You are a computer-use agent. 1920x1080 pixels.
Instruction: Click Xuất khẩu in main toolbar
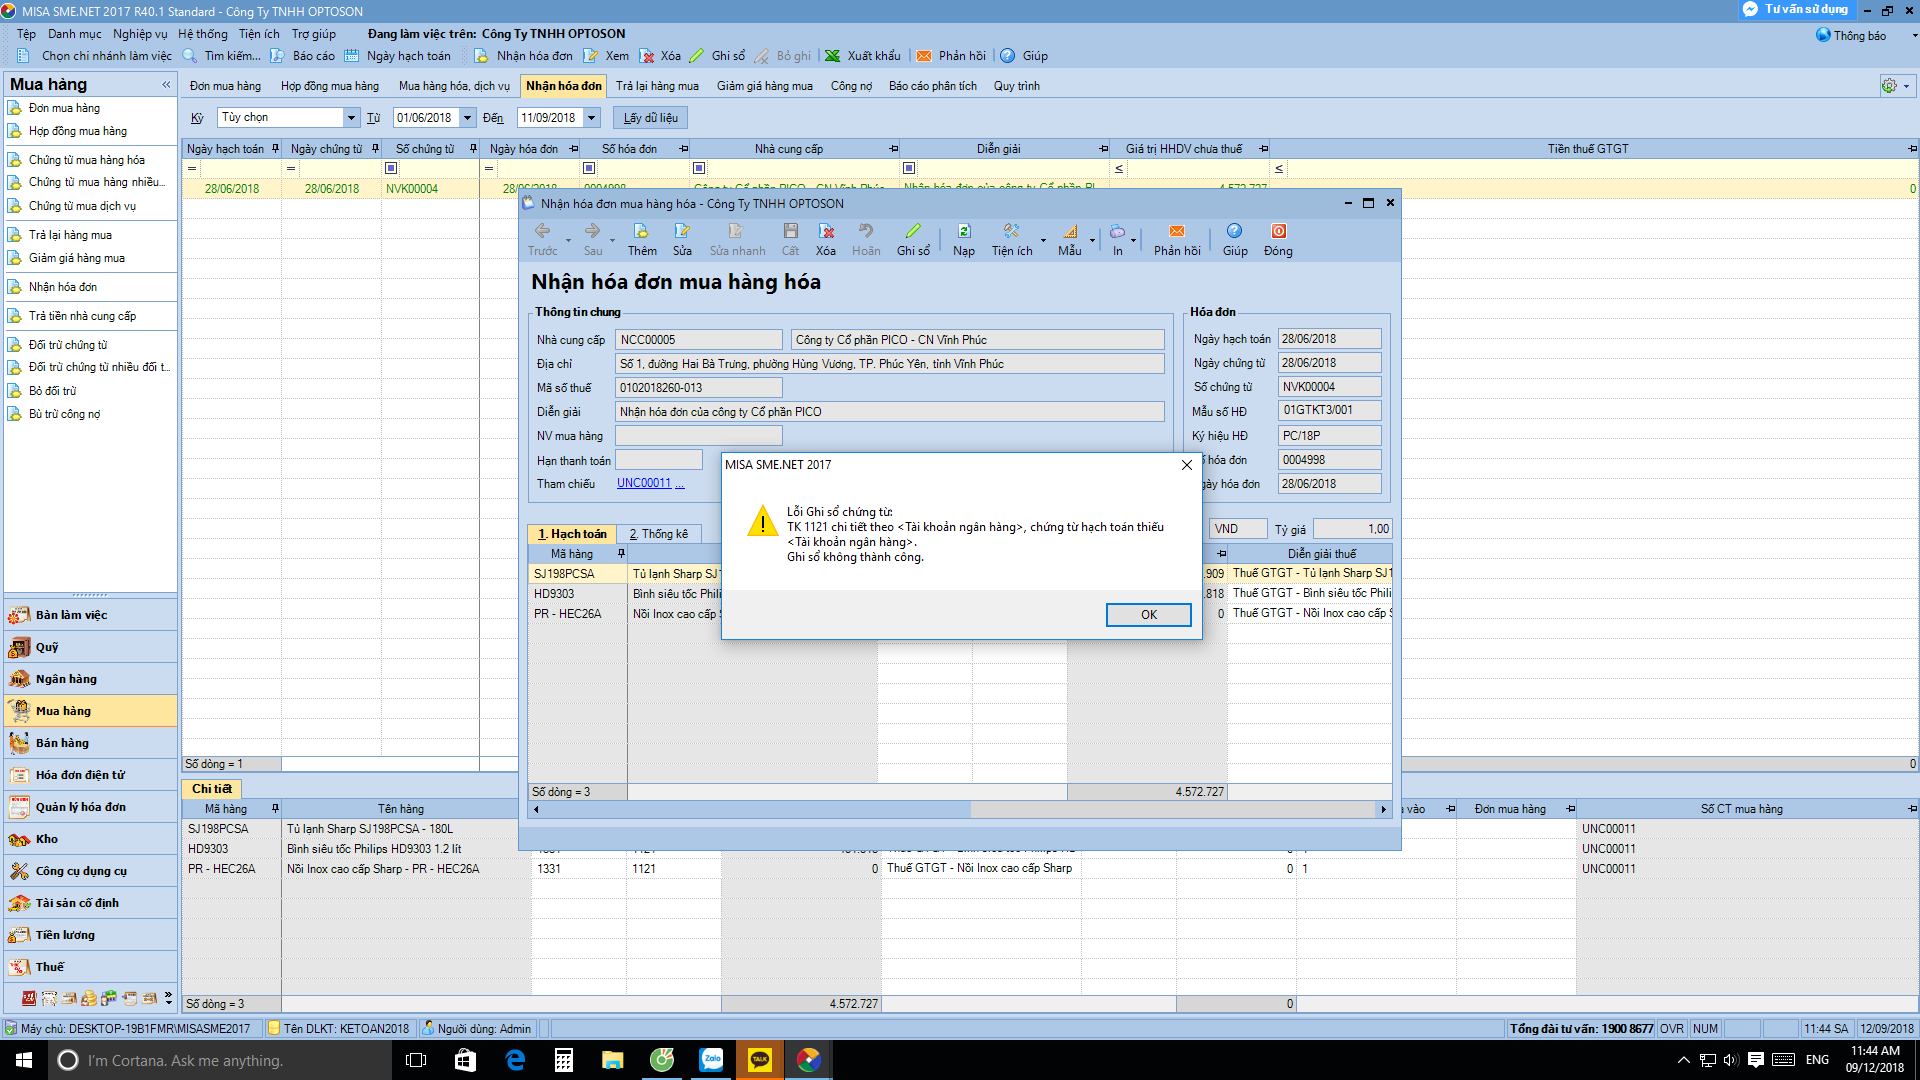(x=863, y=56)
